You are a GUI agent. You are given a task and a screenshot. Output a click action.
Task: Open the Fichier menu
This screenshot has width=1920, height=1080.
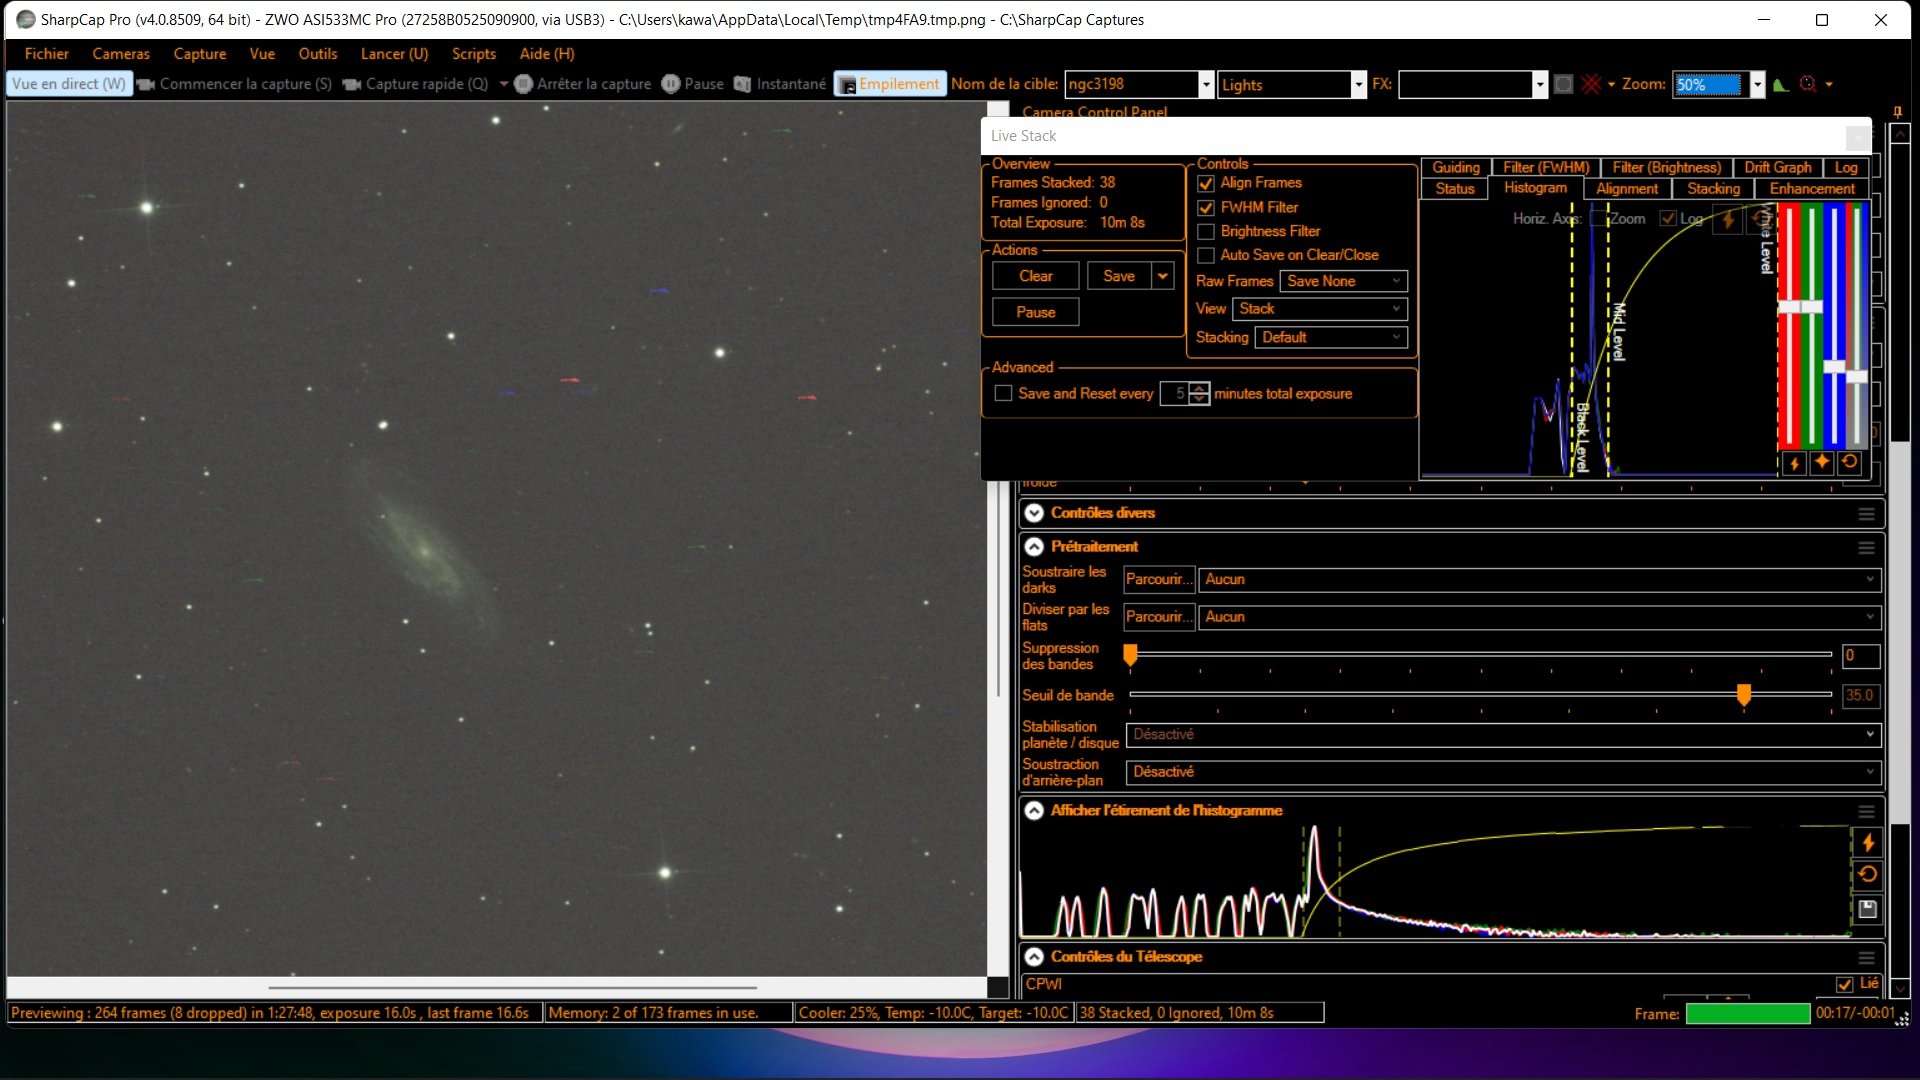click(46, 54)
